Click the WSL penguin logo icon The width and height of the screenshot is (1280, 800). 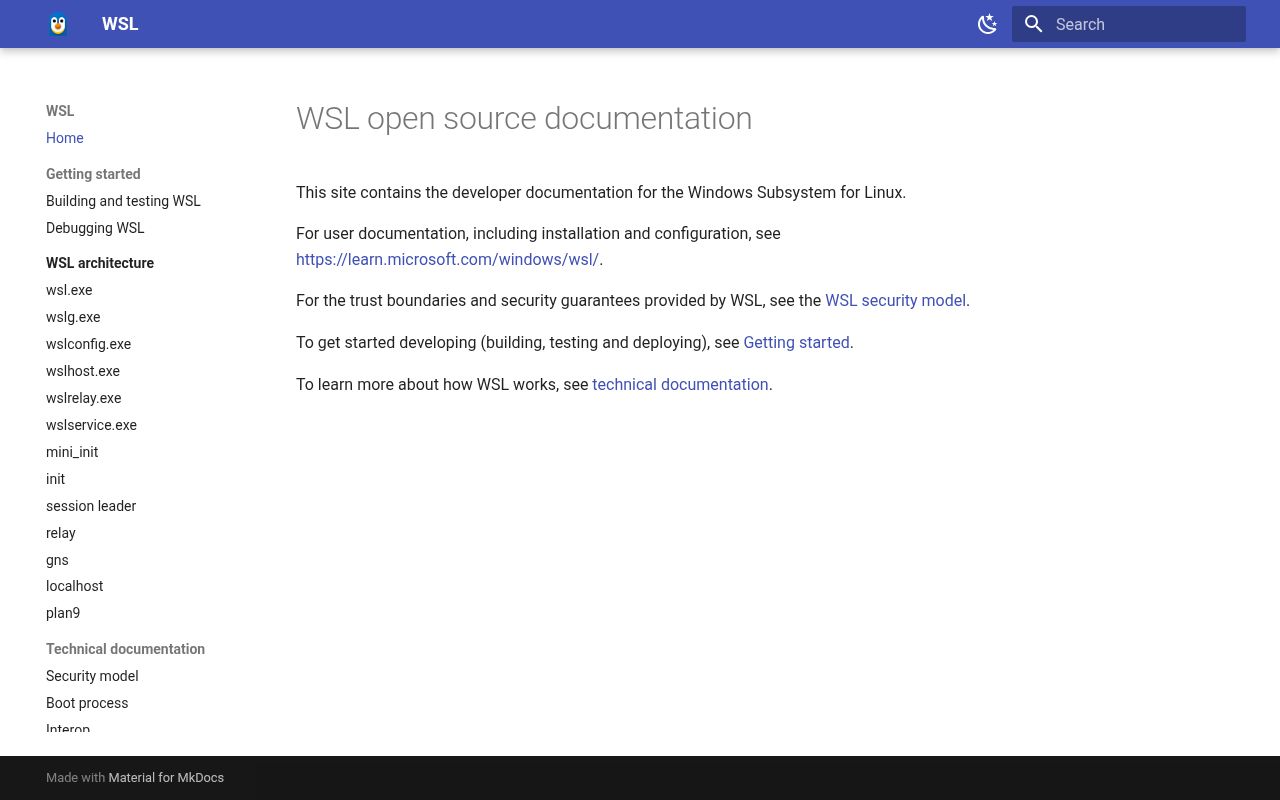click(x=58, y=24)
